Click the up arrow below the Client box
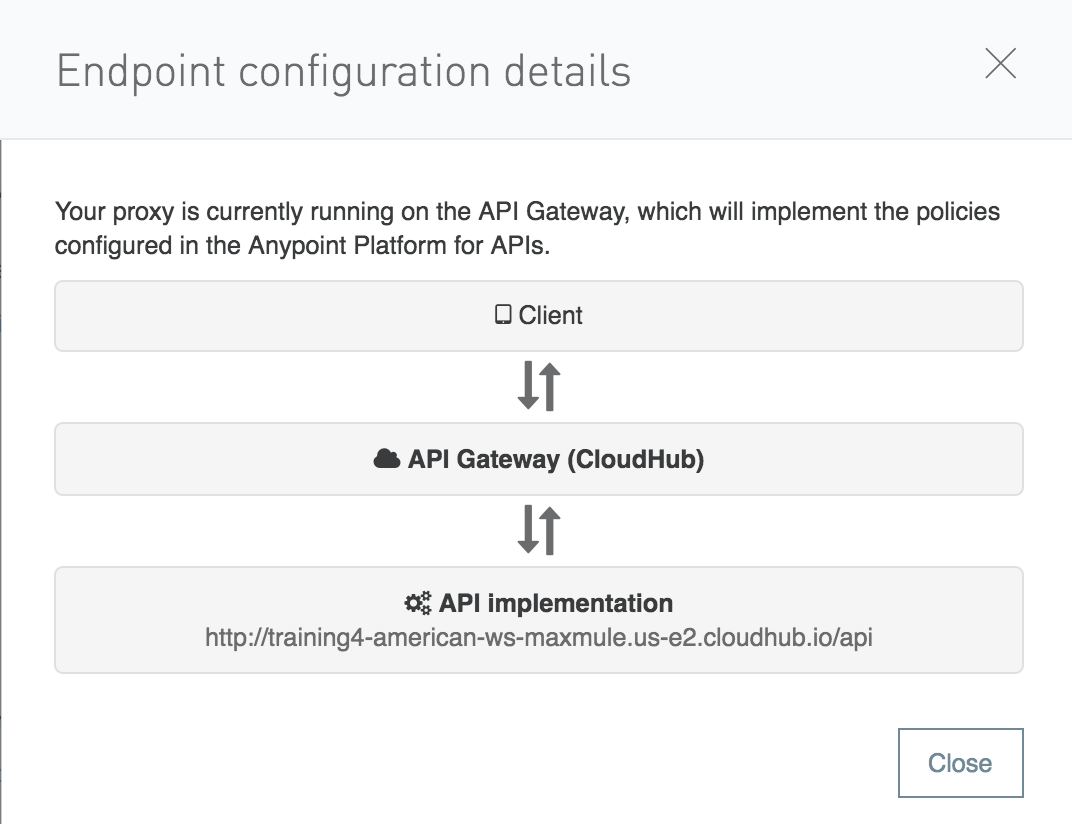Image resolution: width=1072 pixels, height=824 pixels. (550, 386)
